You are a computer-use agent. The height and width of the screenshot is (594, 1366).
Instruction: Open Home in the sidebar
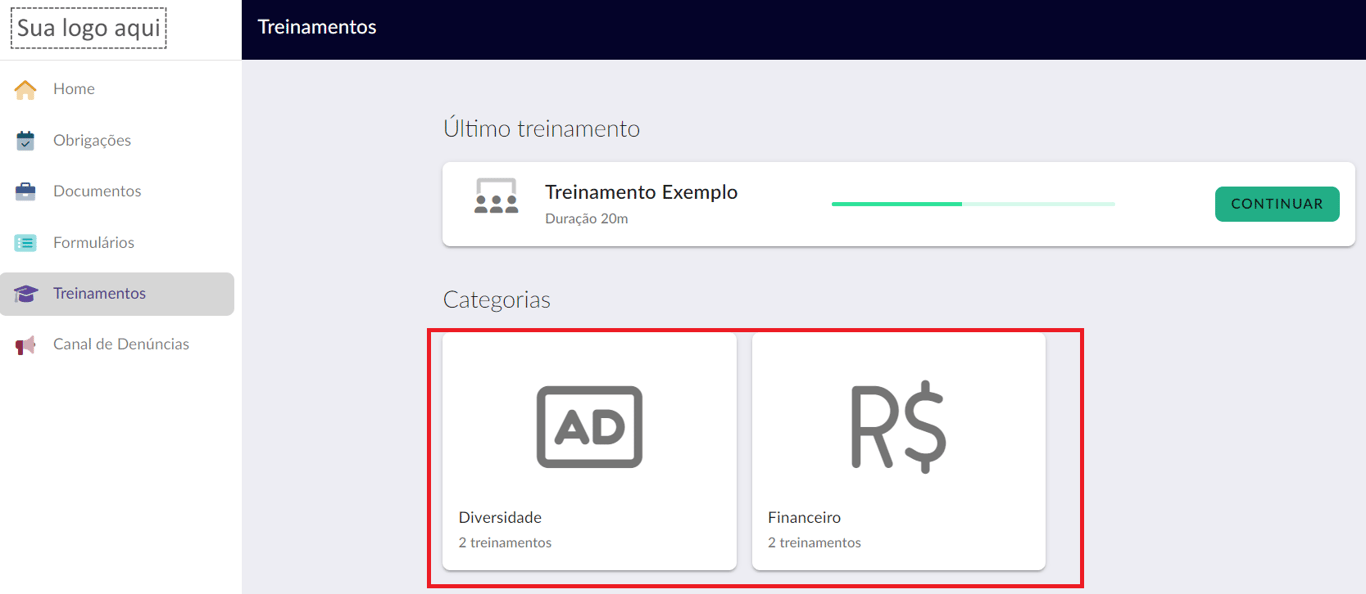coord(117,89)
